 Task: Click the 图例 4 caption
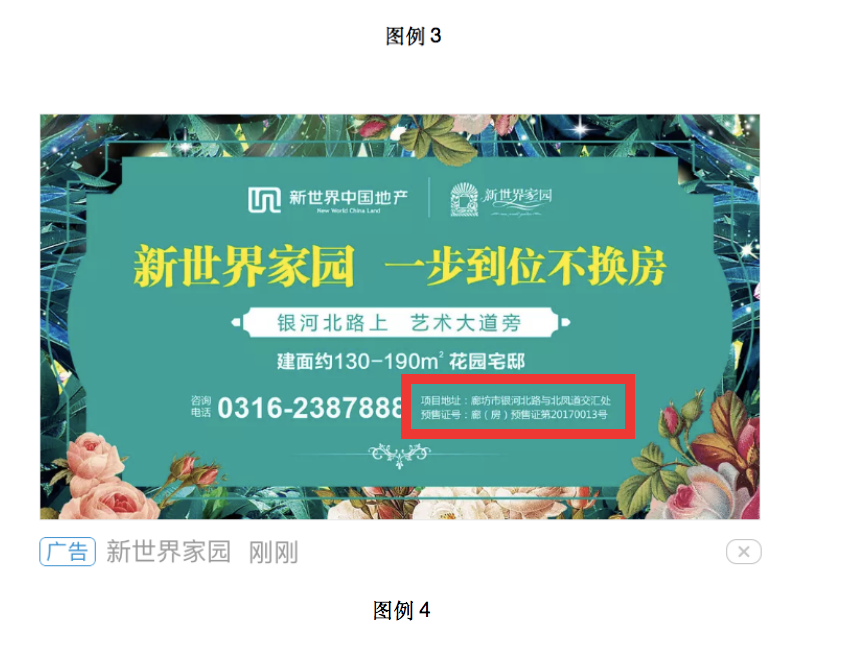pyautogui.click(x=401, y=610)
